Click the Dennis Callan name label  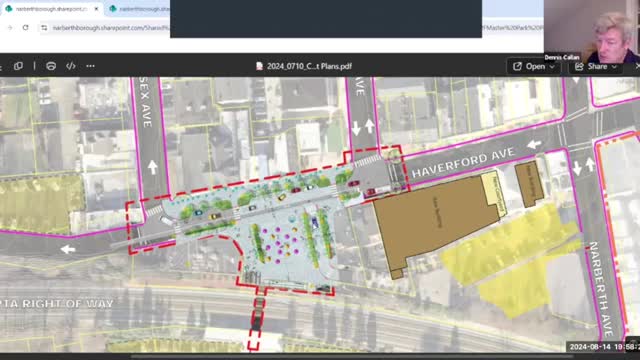coord(562,58)
